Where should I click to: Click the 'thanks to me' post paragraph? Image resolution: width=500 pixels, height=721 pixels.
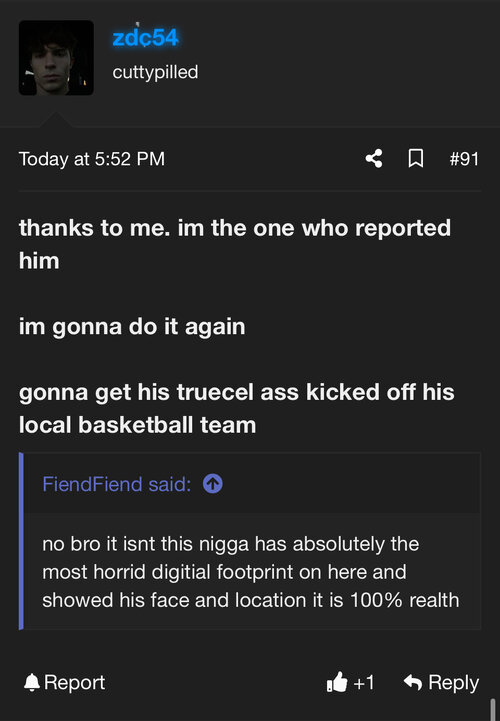pyautogui.click(x=235, y=244)
